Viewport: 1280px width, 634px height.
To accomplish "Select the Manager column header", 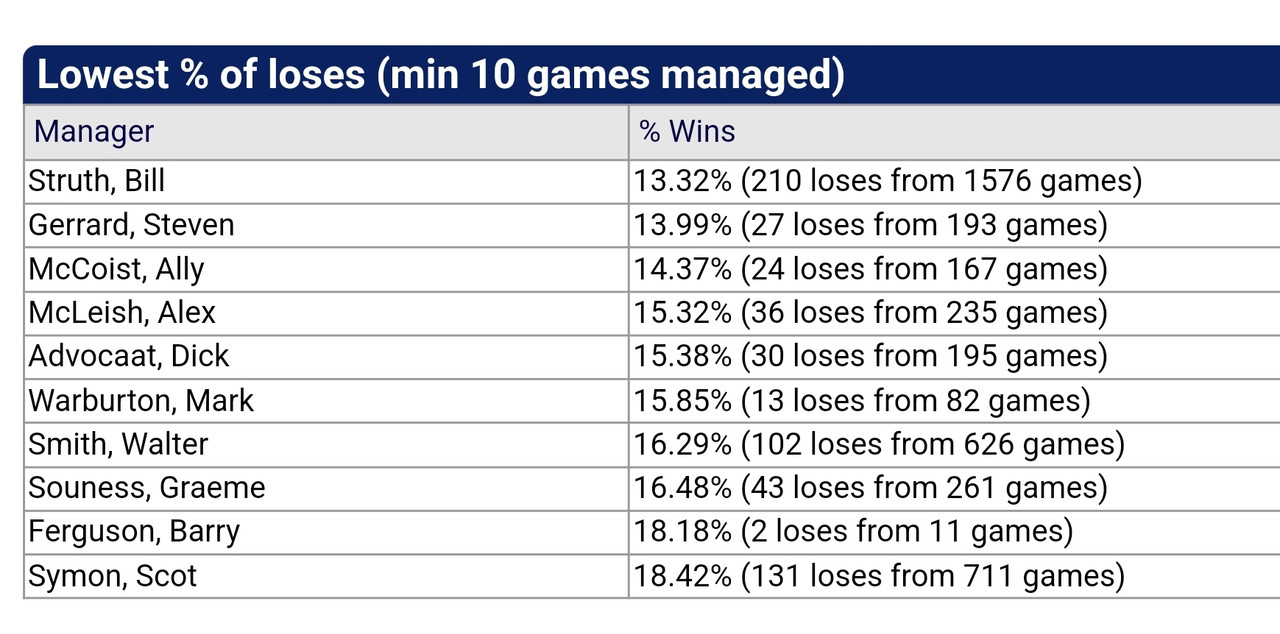I will pos(94,131).
